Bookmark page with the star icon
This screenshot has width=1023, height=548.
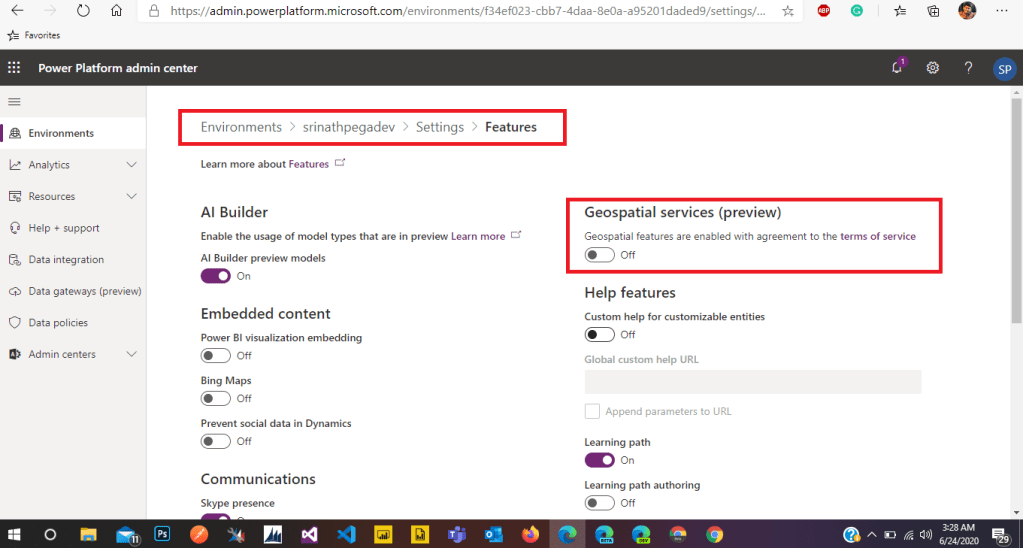point(788,11)
